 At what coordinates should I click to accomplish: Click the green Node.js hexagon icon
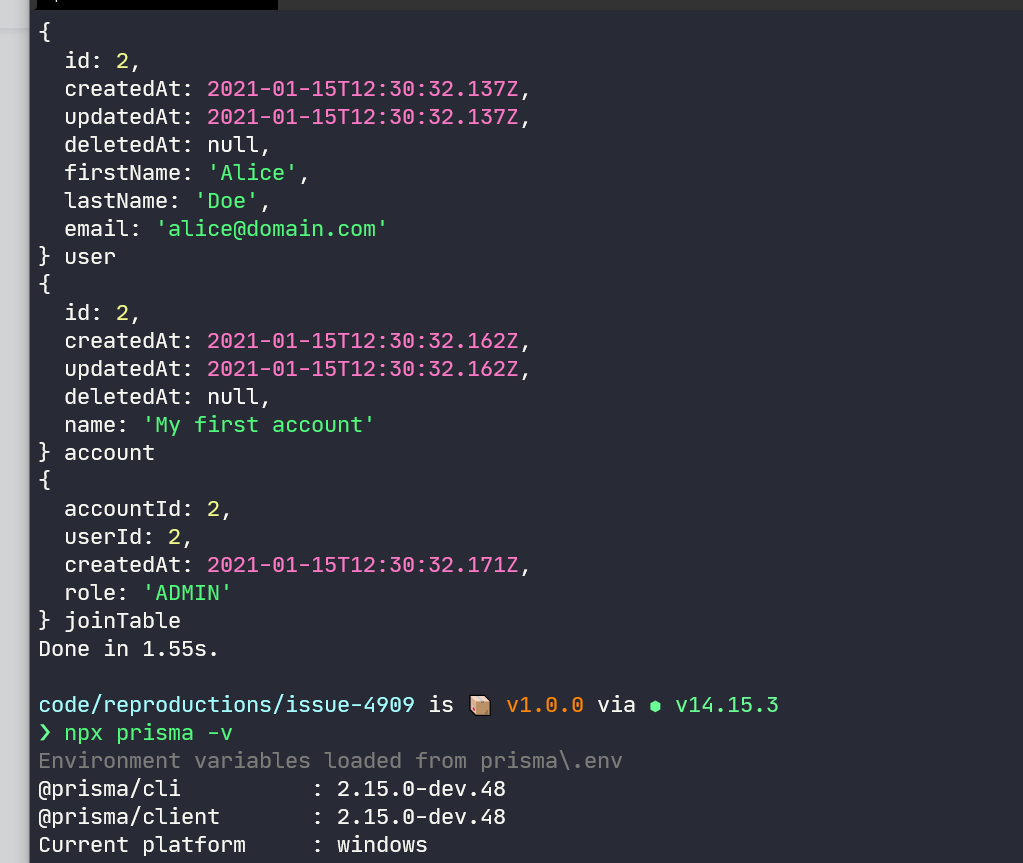(x=657, y=705)
